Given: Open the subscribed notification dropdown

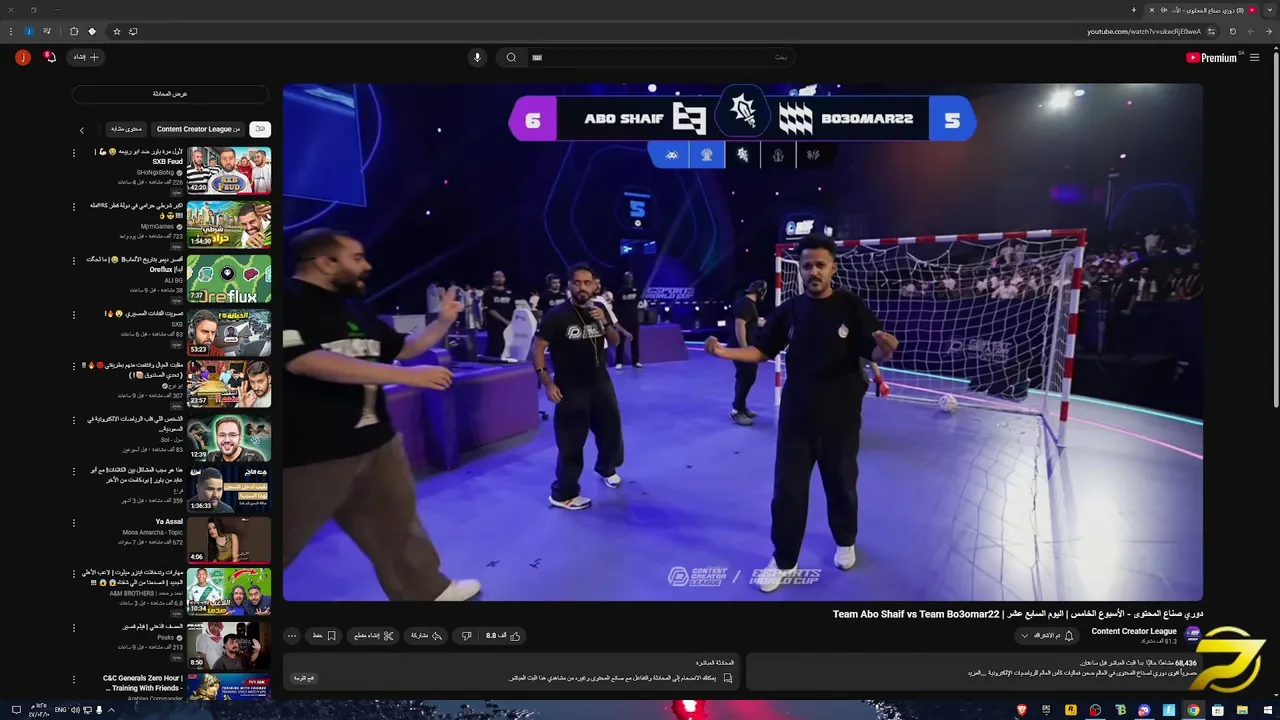Looking at the screenshot, I should (x=1047, y=635).
